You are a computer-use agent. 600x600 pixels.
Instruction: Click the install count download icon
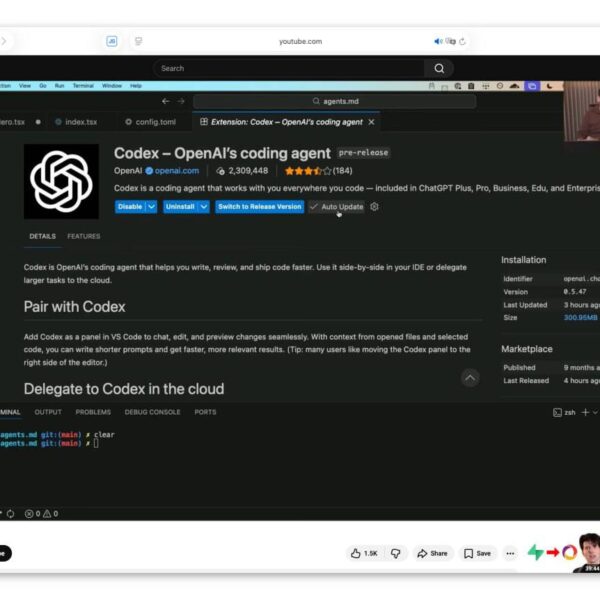(221, 171)
